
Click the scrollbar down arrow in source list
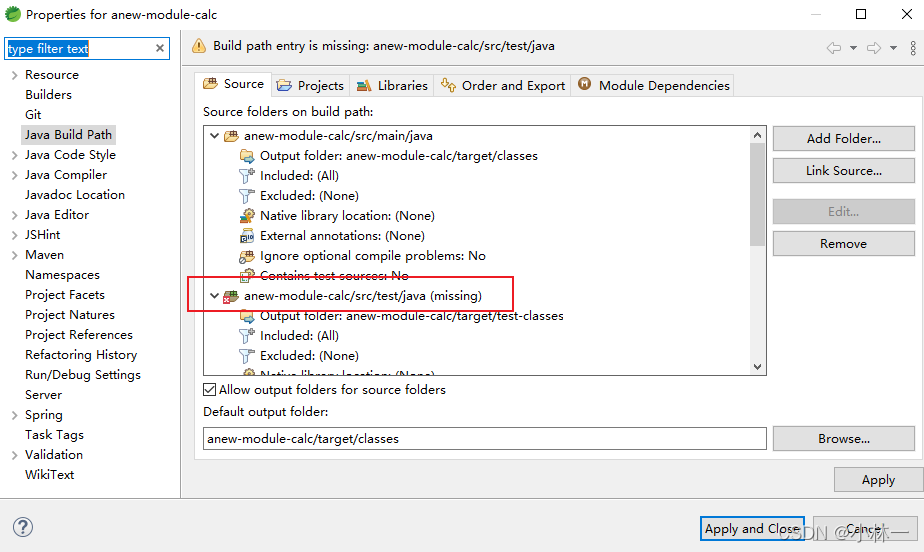click(757, 366)
